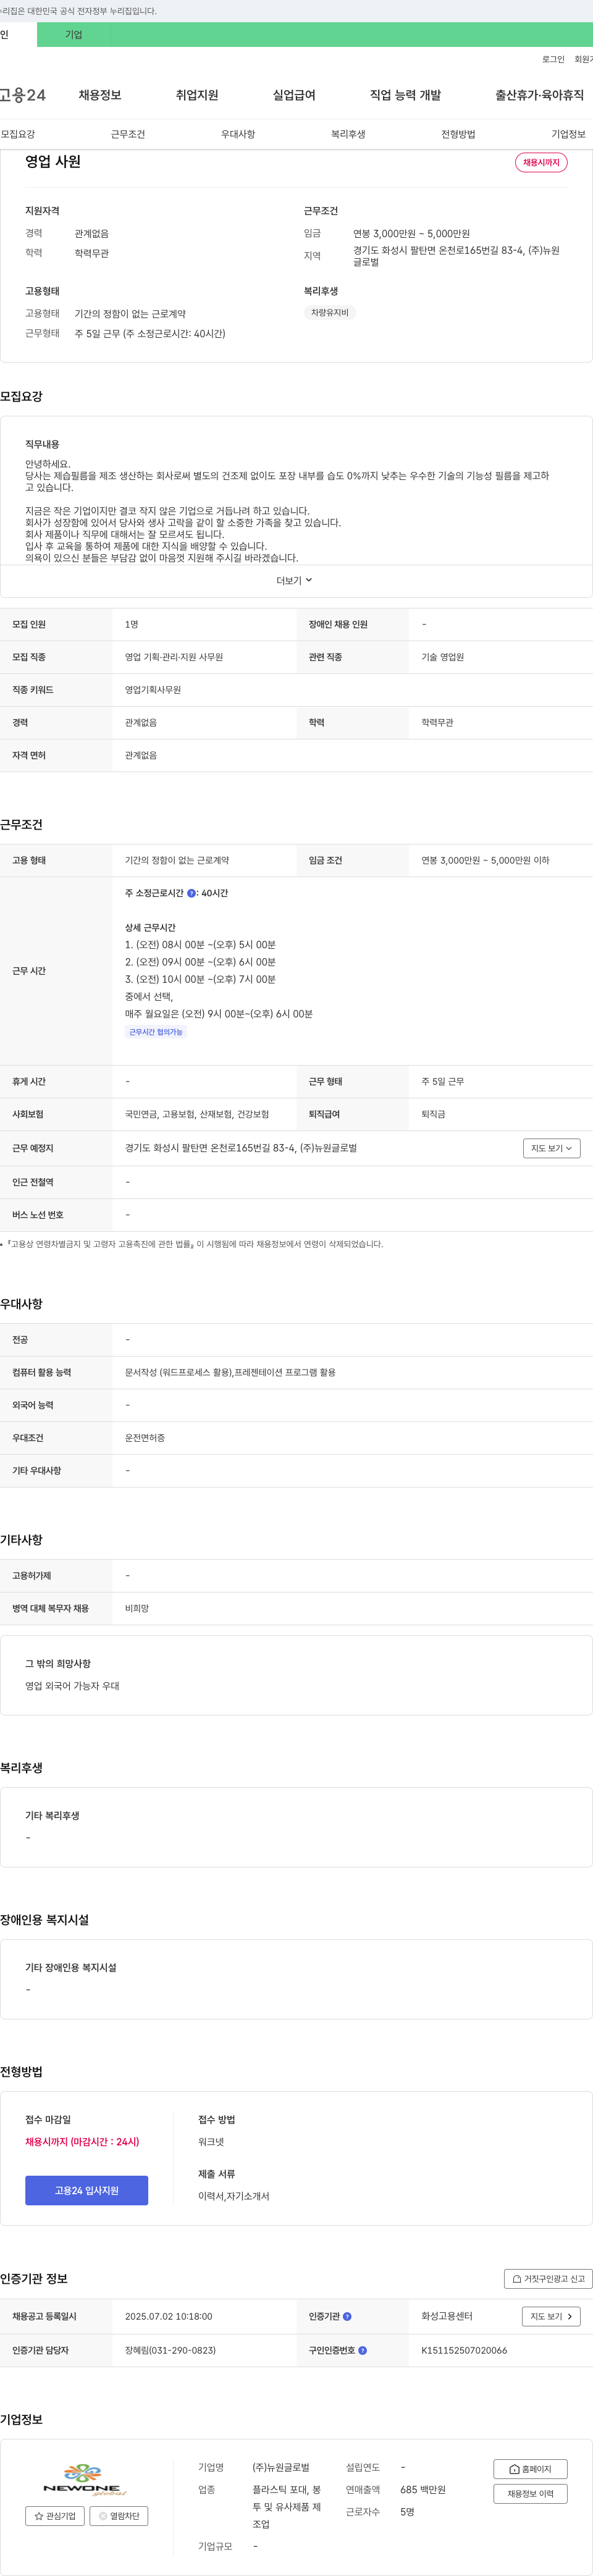Switch to the 기업 tab

pos(74,34)
